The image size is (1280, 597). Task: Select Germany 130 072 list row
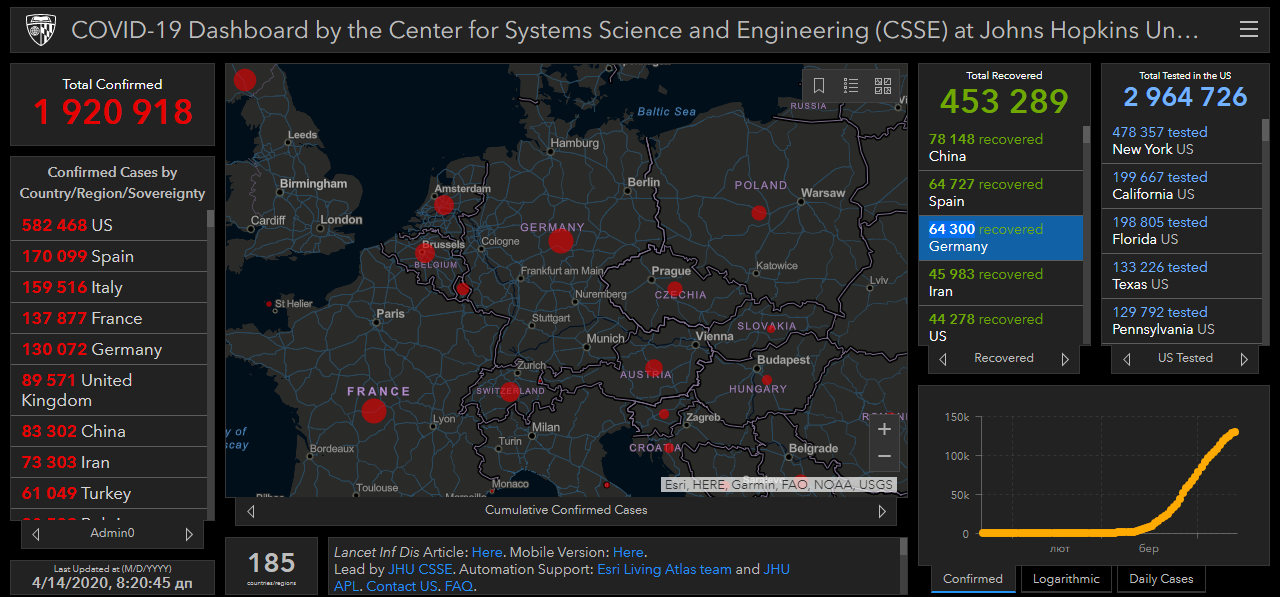tap(108, 349)
